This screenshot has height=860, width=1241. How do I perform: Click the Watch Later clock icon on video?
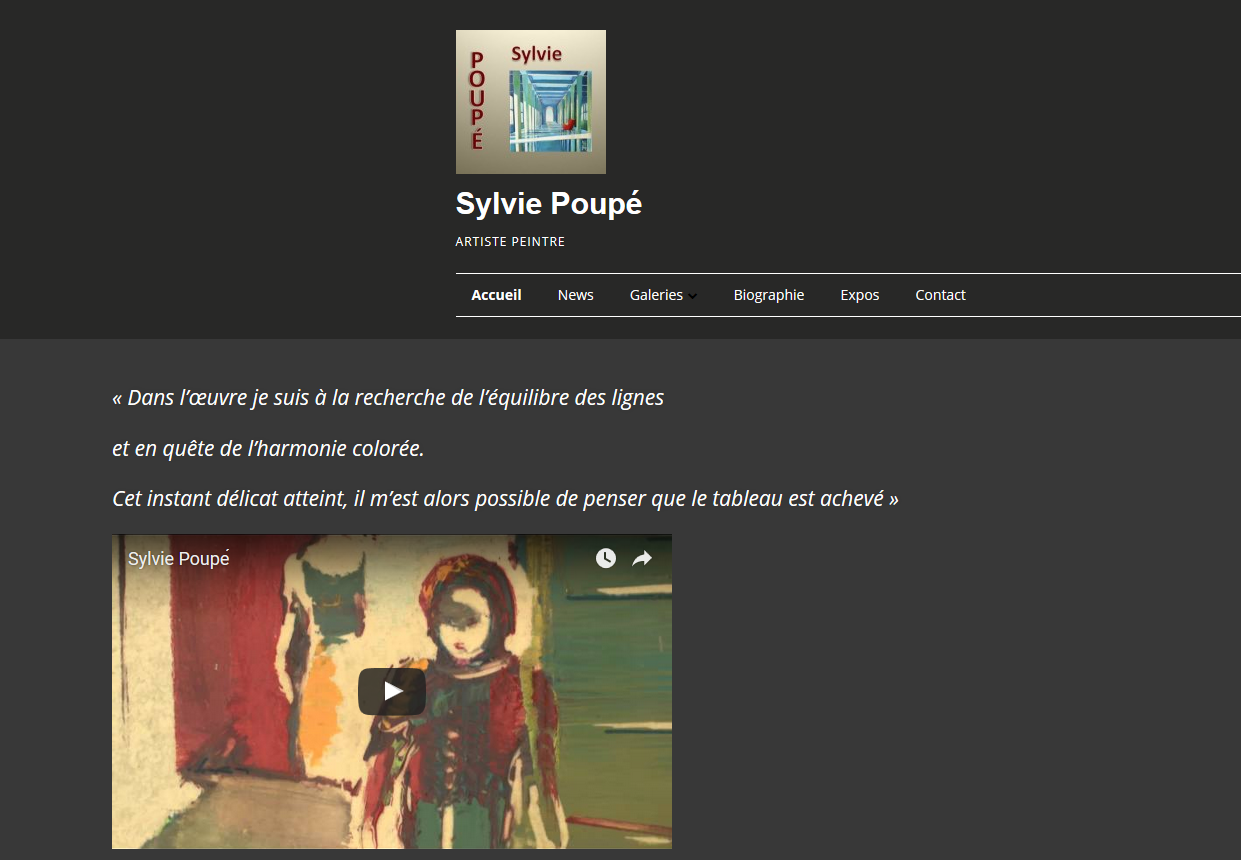tap(606, 558)
